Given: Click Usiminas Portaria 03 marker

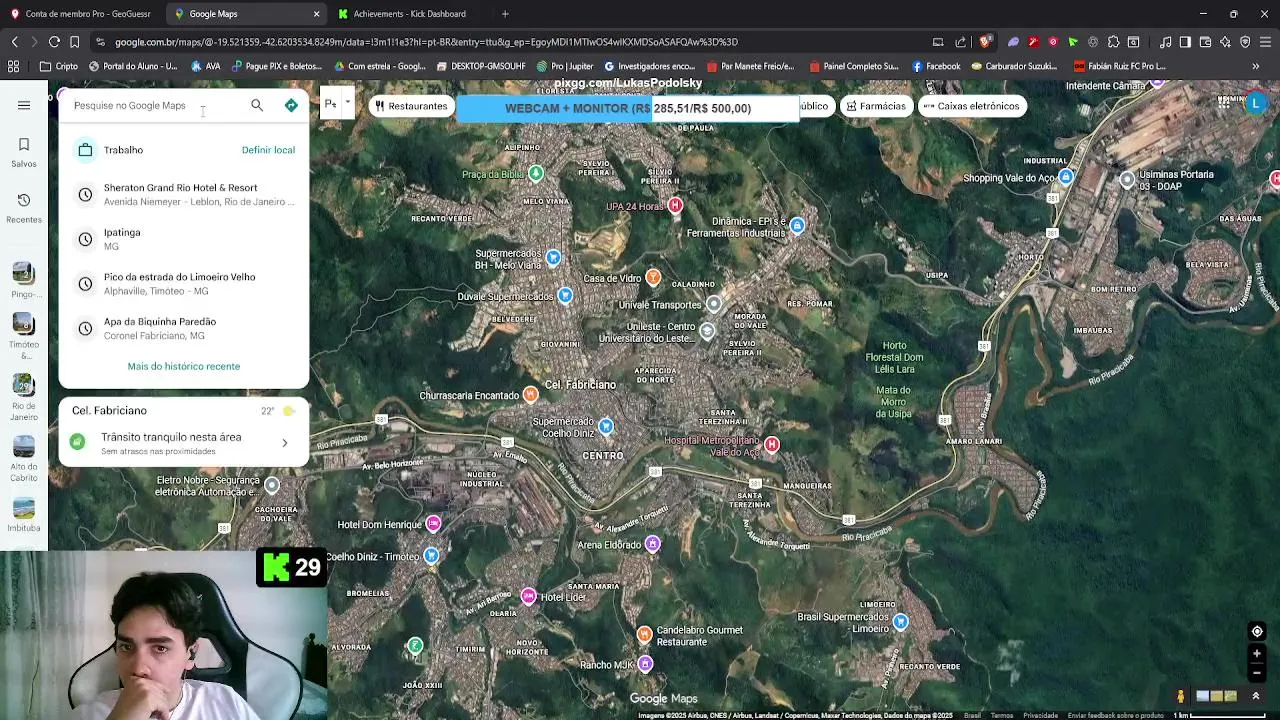Looking at the screenshot, I should tap(1127, 179).
